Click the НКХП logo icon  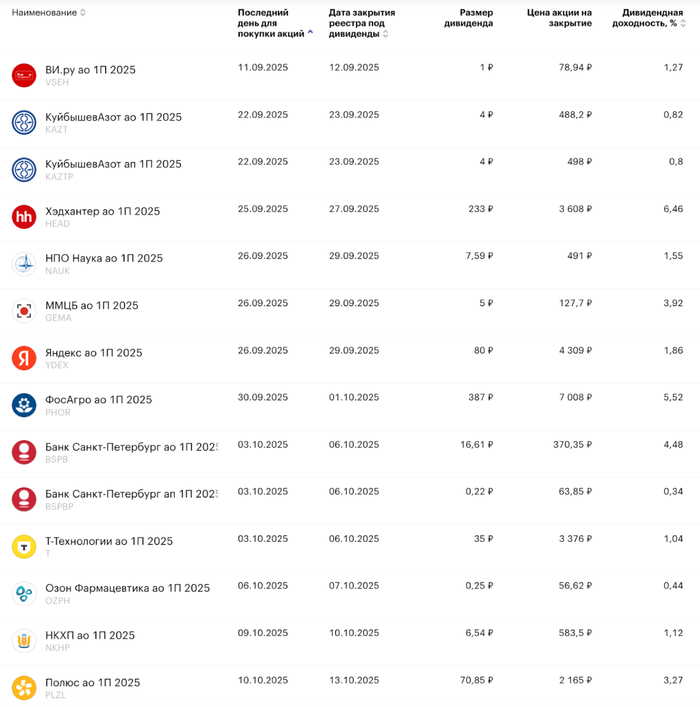(24, 641)
